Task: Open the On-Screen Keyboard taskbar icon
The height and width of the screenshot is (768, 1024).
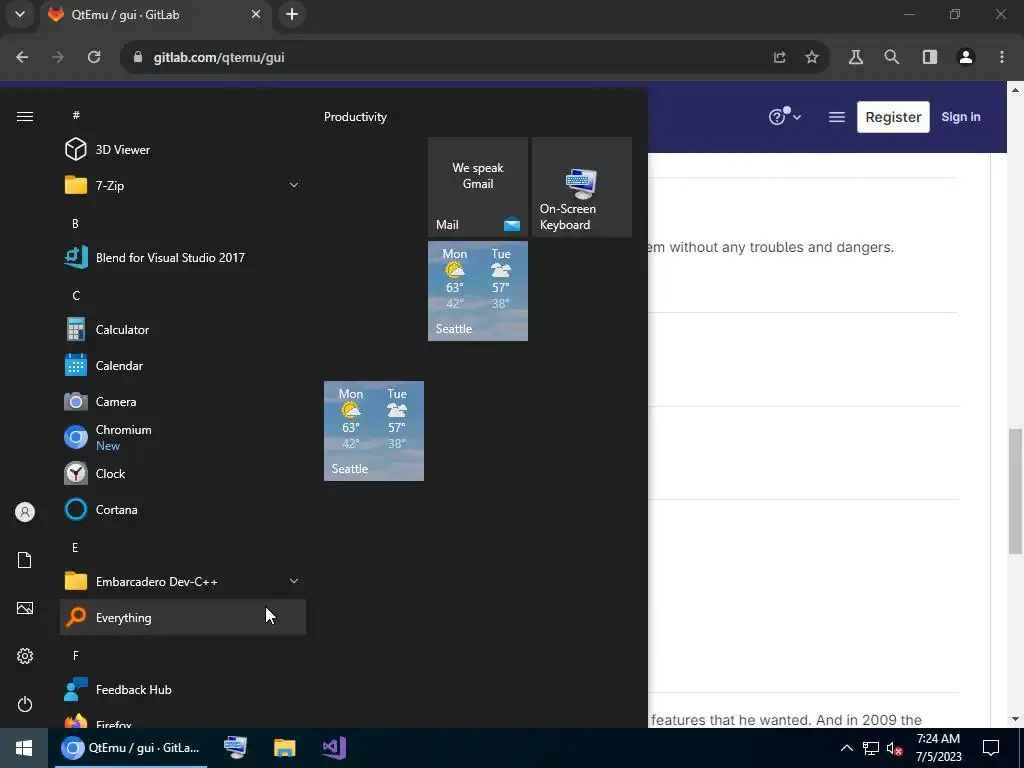Action: click(x=235, y=748)
